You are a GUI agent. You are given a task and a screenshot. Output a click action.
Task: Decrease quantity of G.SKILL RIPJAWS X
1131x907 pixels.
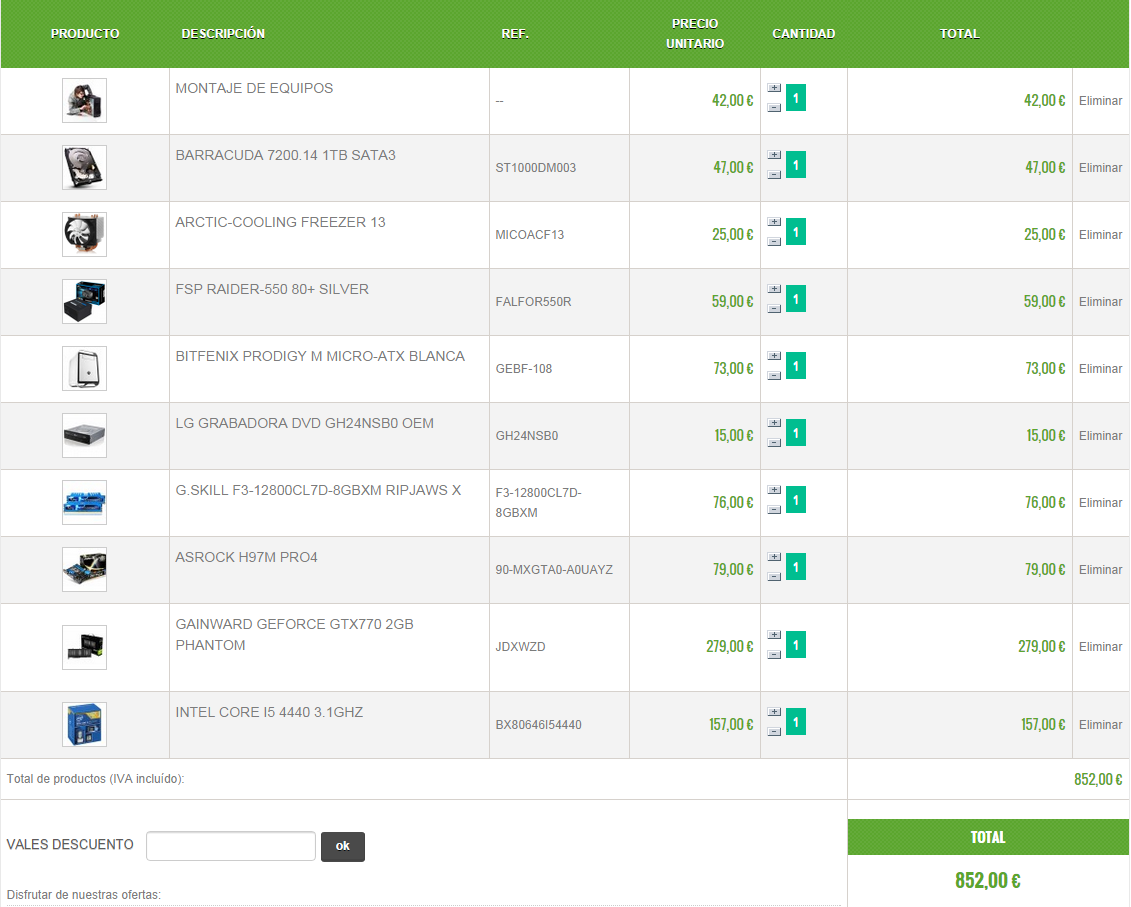tap(774, 510)
